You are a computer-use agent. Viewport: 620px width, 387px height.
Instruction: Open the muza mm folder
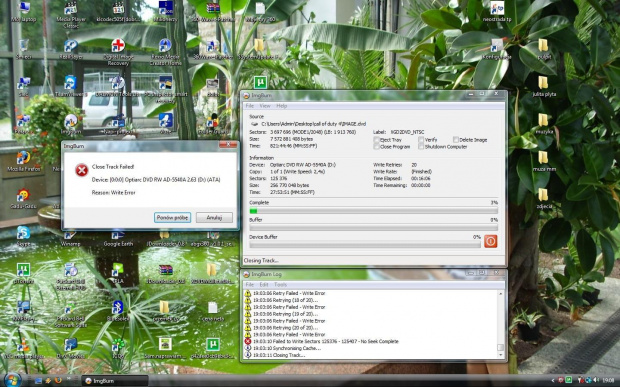point(544,161)
